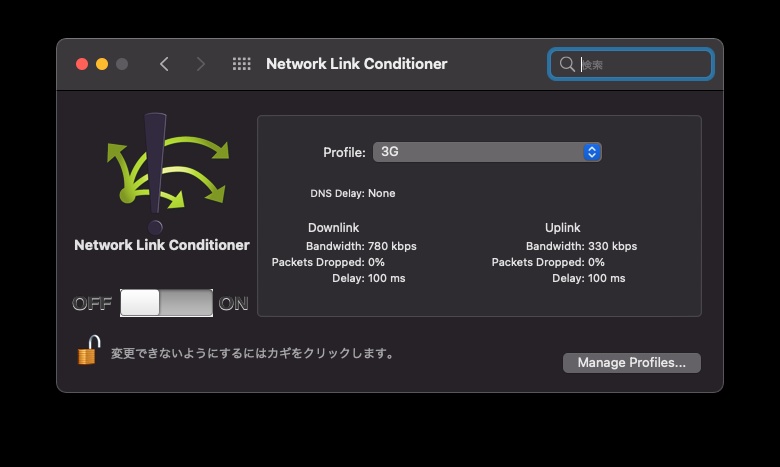This screenshot has height=467, width=780.
Task: Click Uplink Bandwidth: 330 kbps
Action: 581,246
